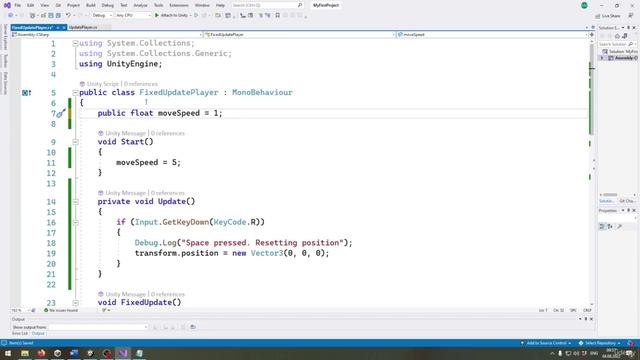The image size is (640, 360).
Task: Click the pin icon on FixedUpdatePlayer.cs tab
Action: point(58,27)
